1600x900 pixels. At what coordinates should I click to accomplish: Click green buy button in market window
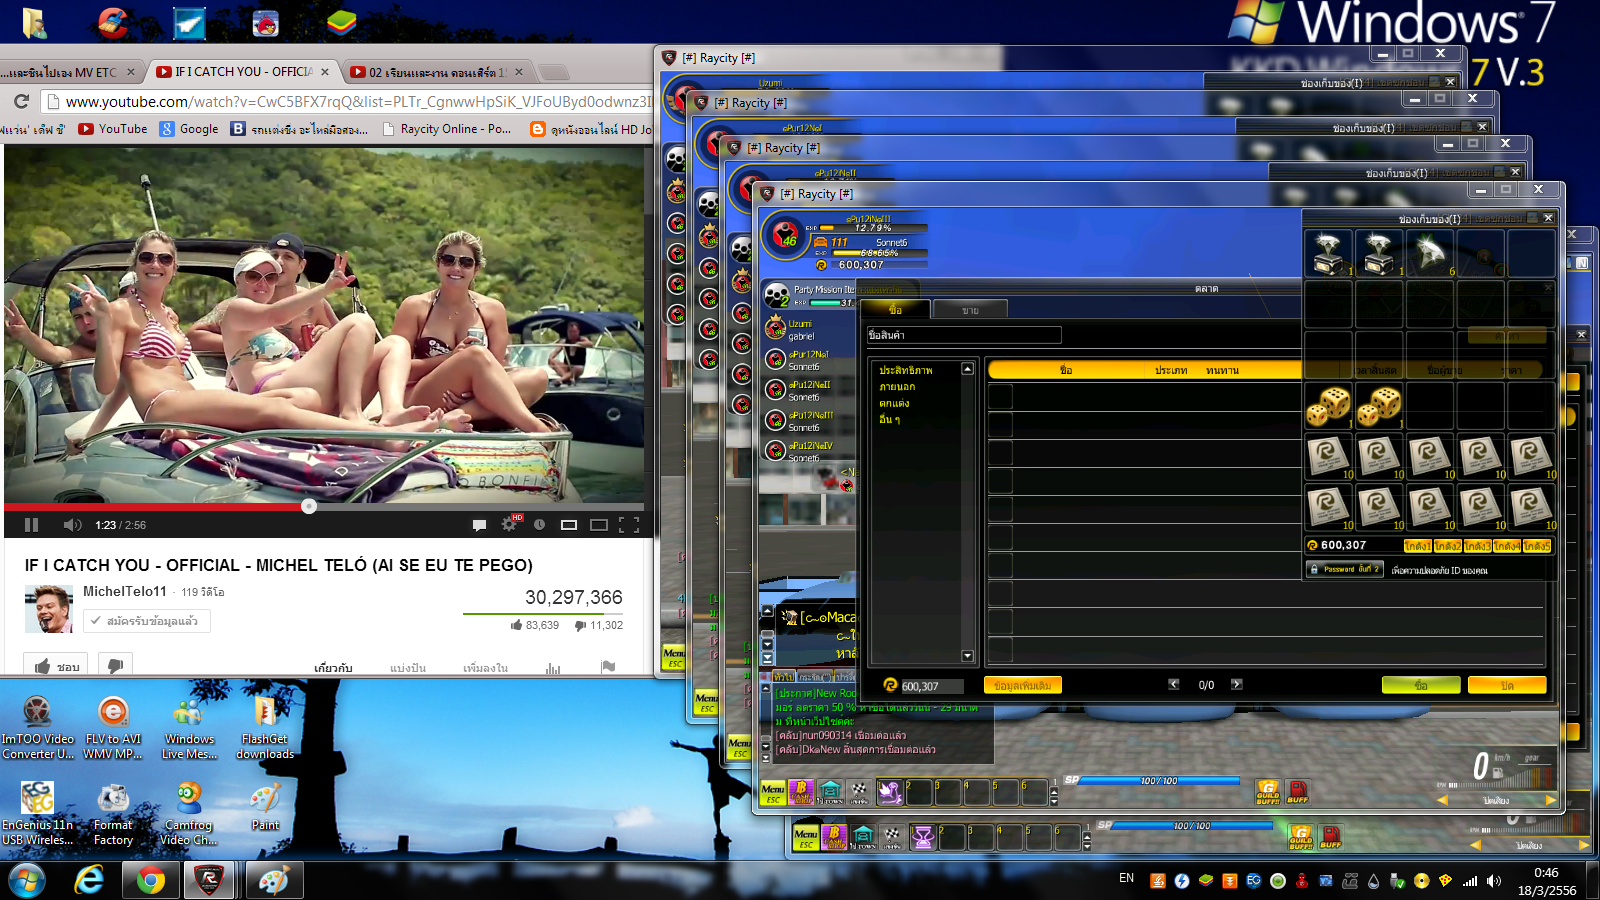pyautogui.click(x=1421, y=685)
